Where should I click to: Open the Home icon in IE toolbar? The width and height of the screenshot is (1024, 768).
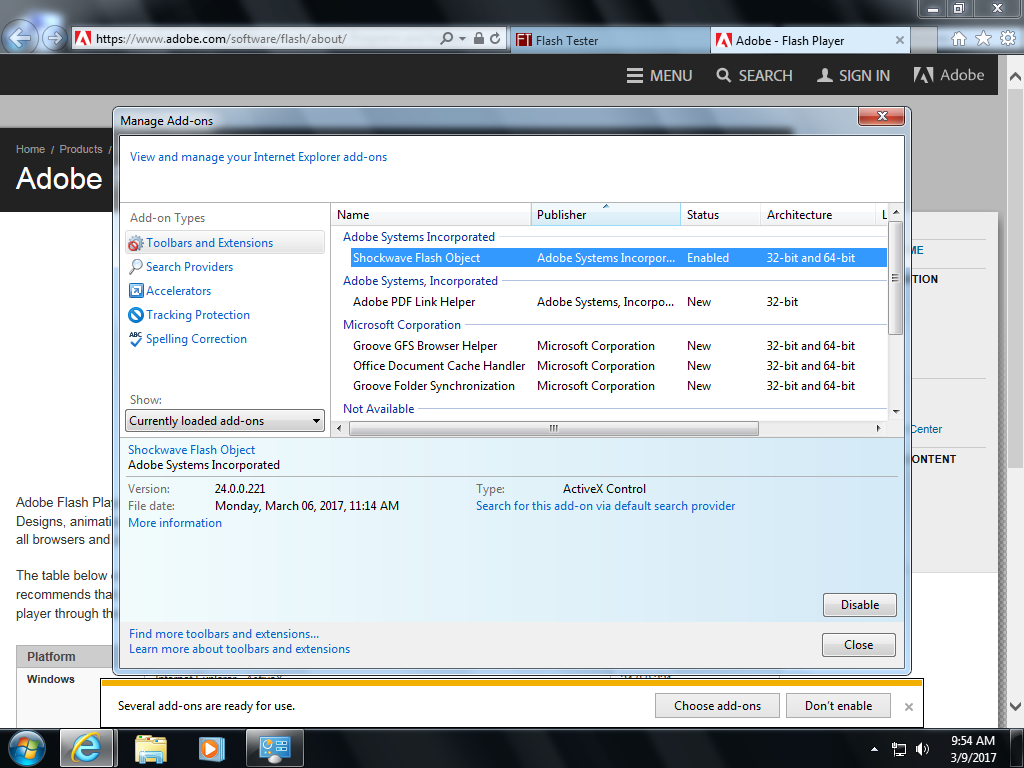coord(959,39)
